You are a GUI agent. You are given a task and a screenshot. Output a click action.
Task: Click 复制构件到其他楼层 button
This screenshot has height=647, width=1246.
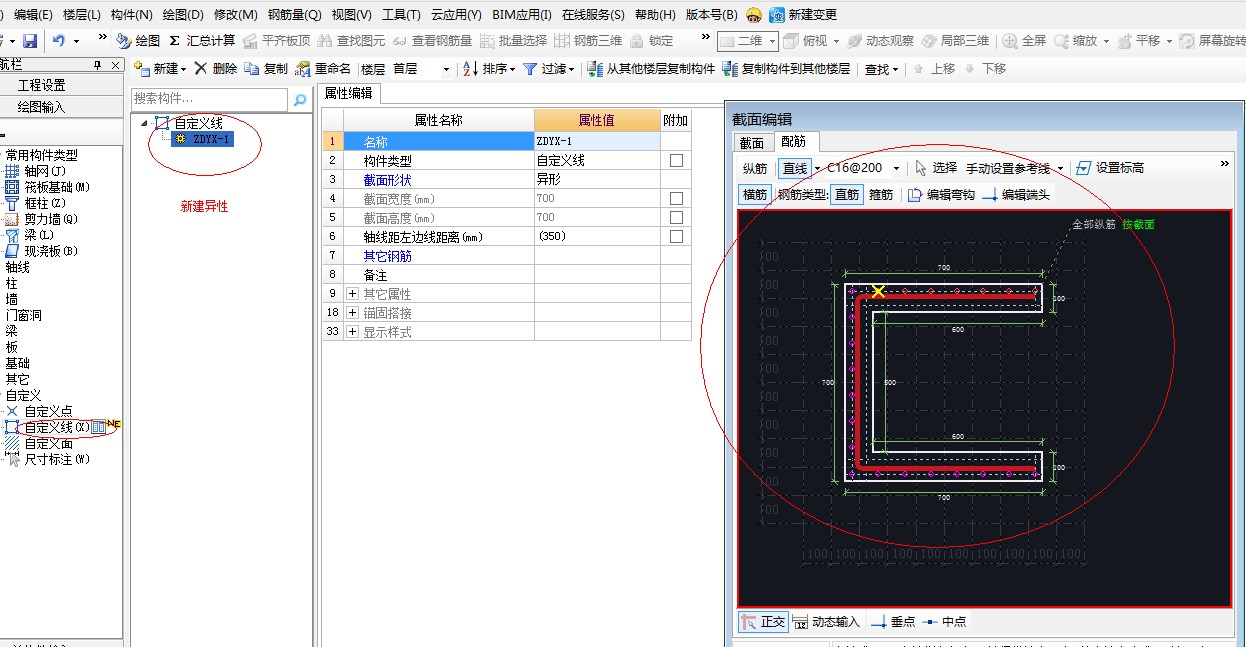coord(786,69)
